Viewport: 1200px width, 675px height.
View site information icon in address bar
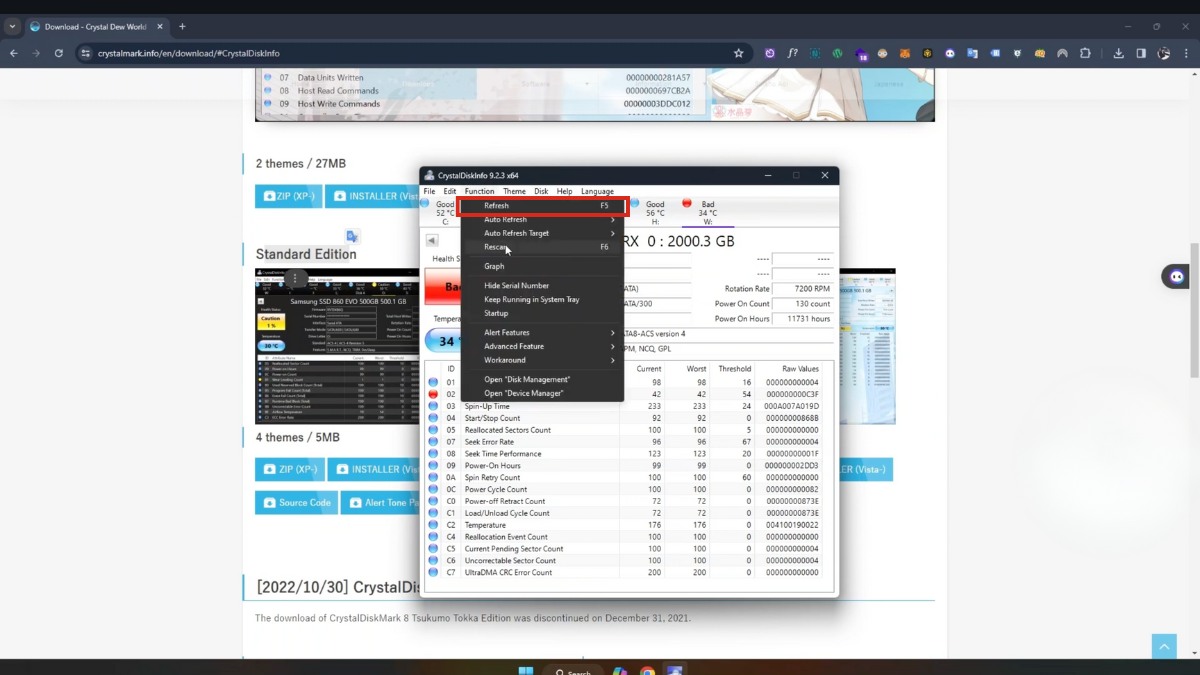click(x=85, y=53)
